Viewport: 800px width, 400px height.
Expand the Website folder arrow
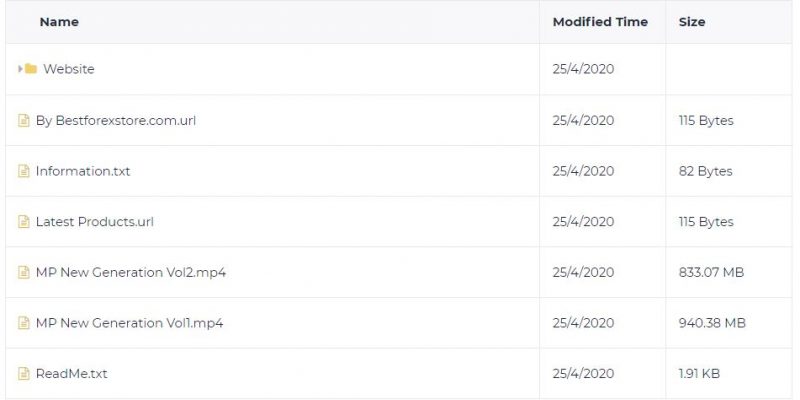click(20, 68)
